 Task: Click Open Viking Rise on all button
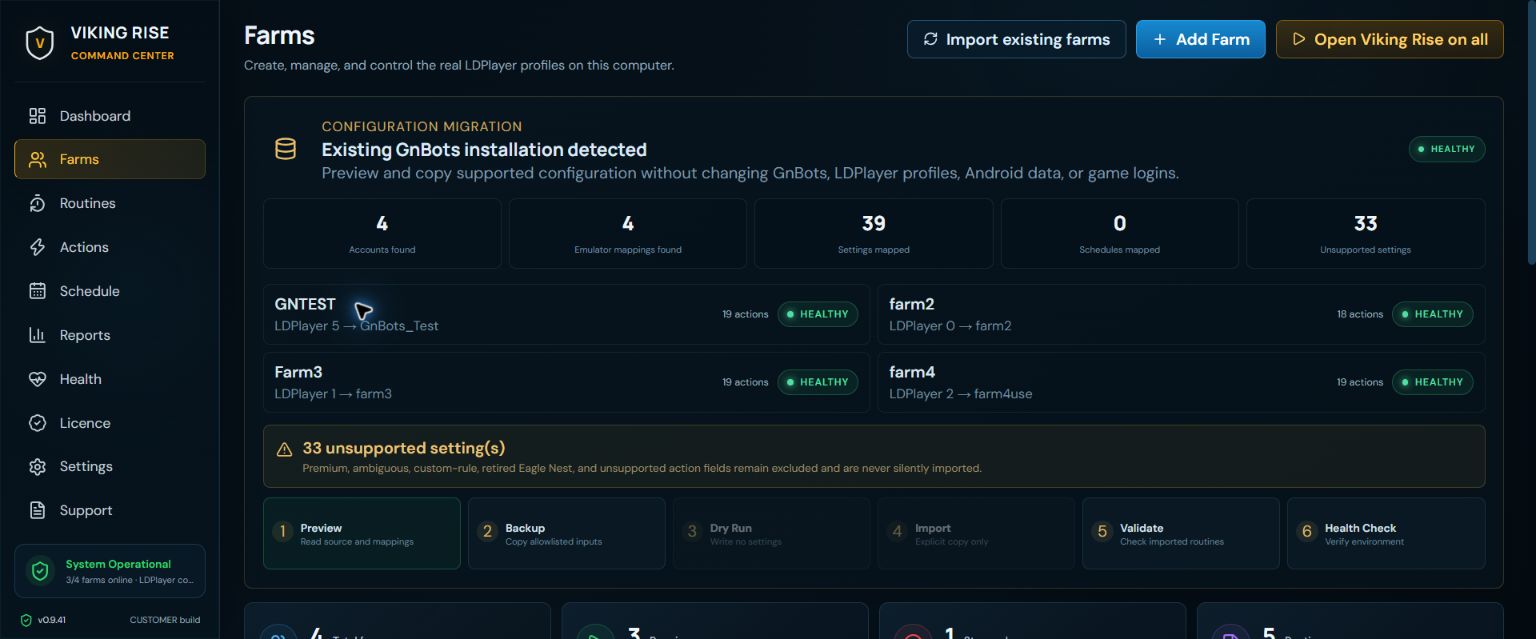pyautogui.click(x=1390, y=39)
